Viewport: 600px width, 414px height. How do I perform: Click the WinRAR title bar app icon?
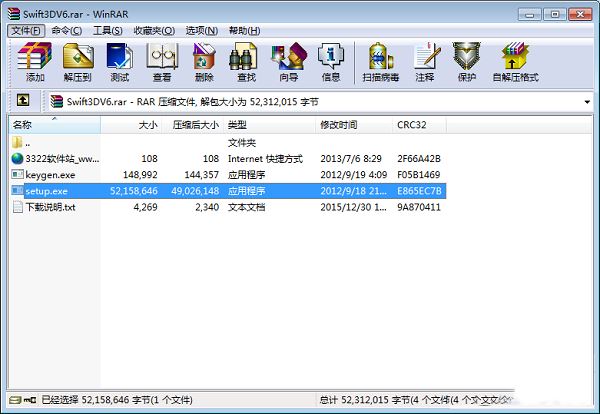coord(14,14)
